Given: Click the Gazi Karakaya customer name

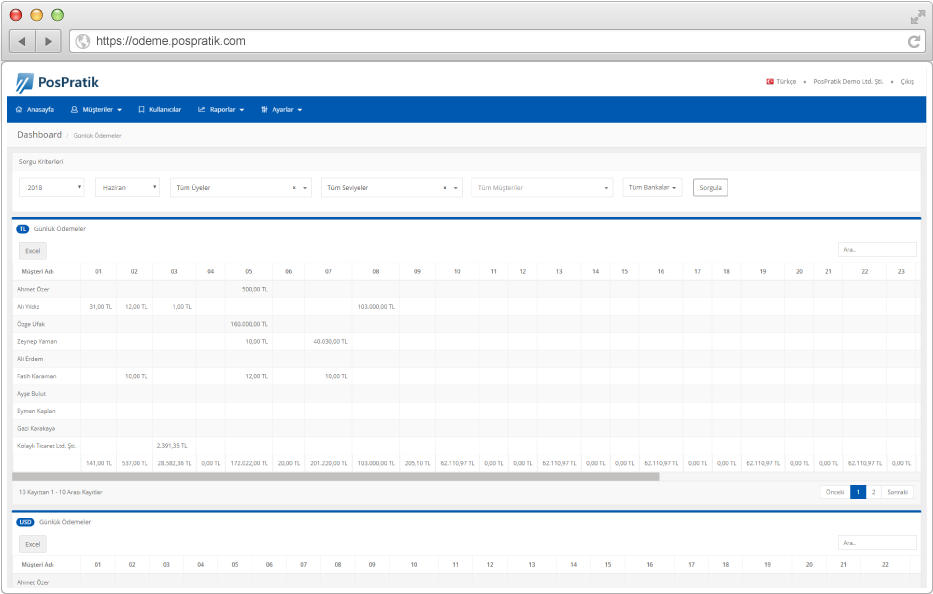Looking at the screenshot, I should pyautogui.click(x=36, y=429).
